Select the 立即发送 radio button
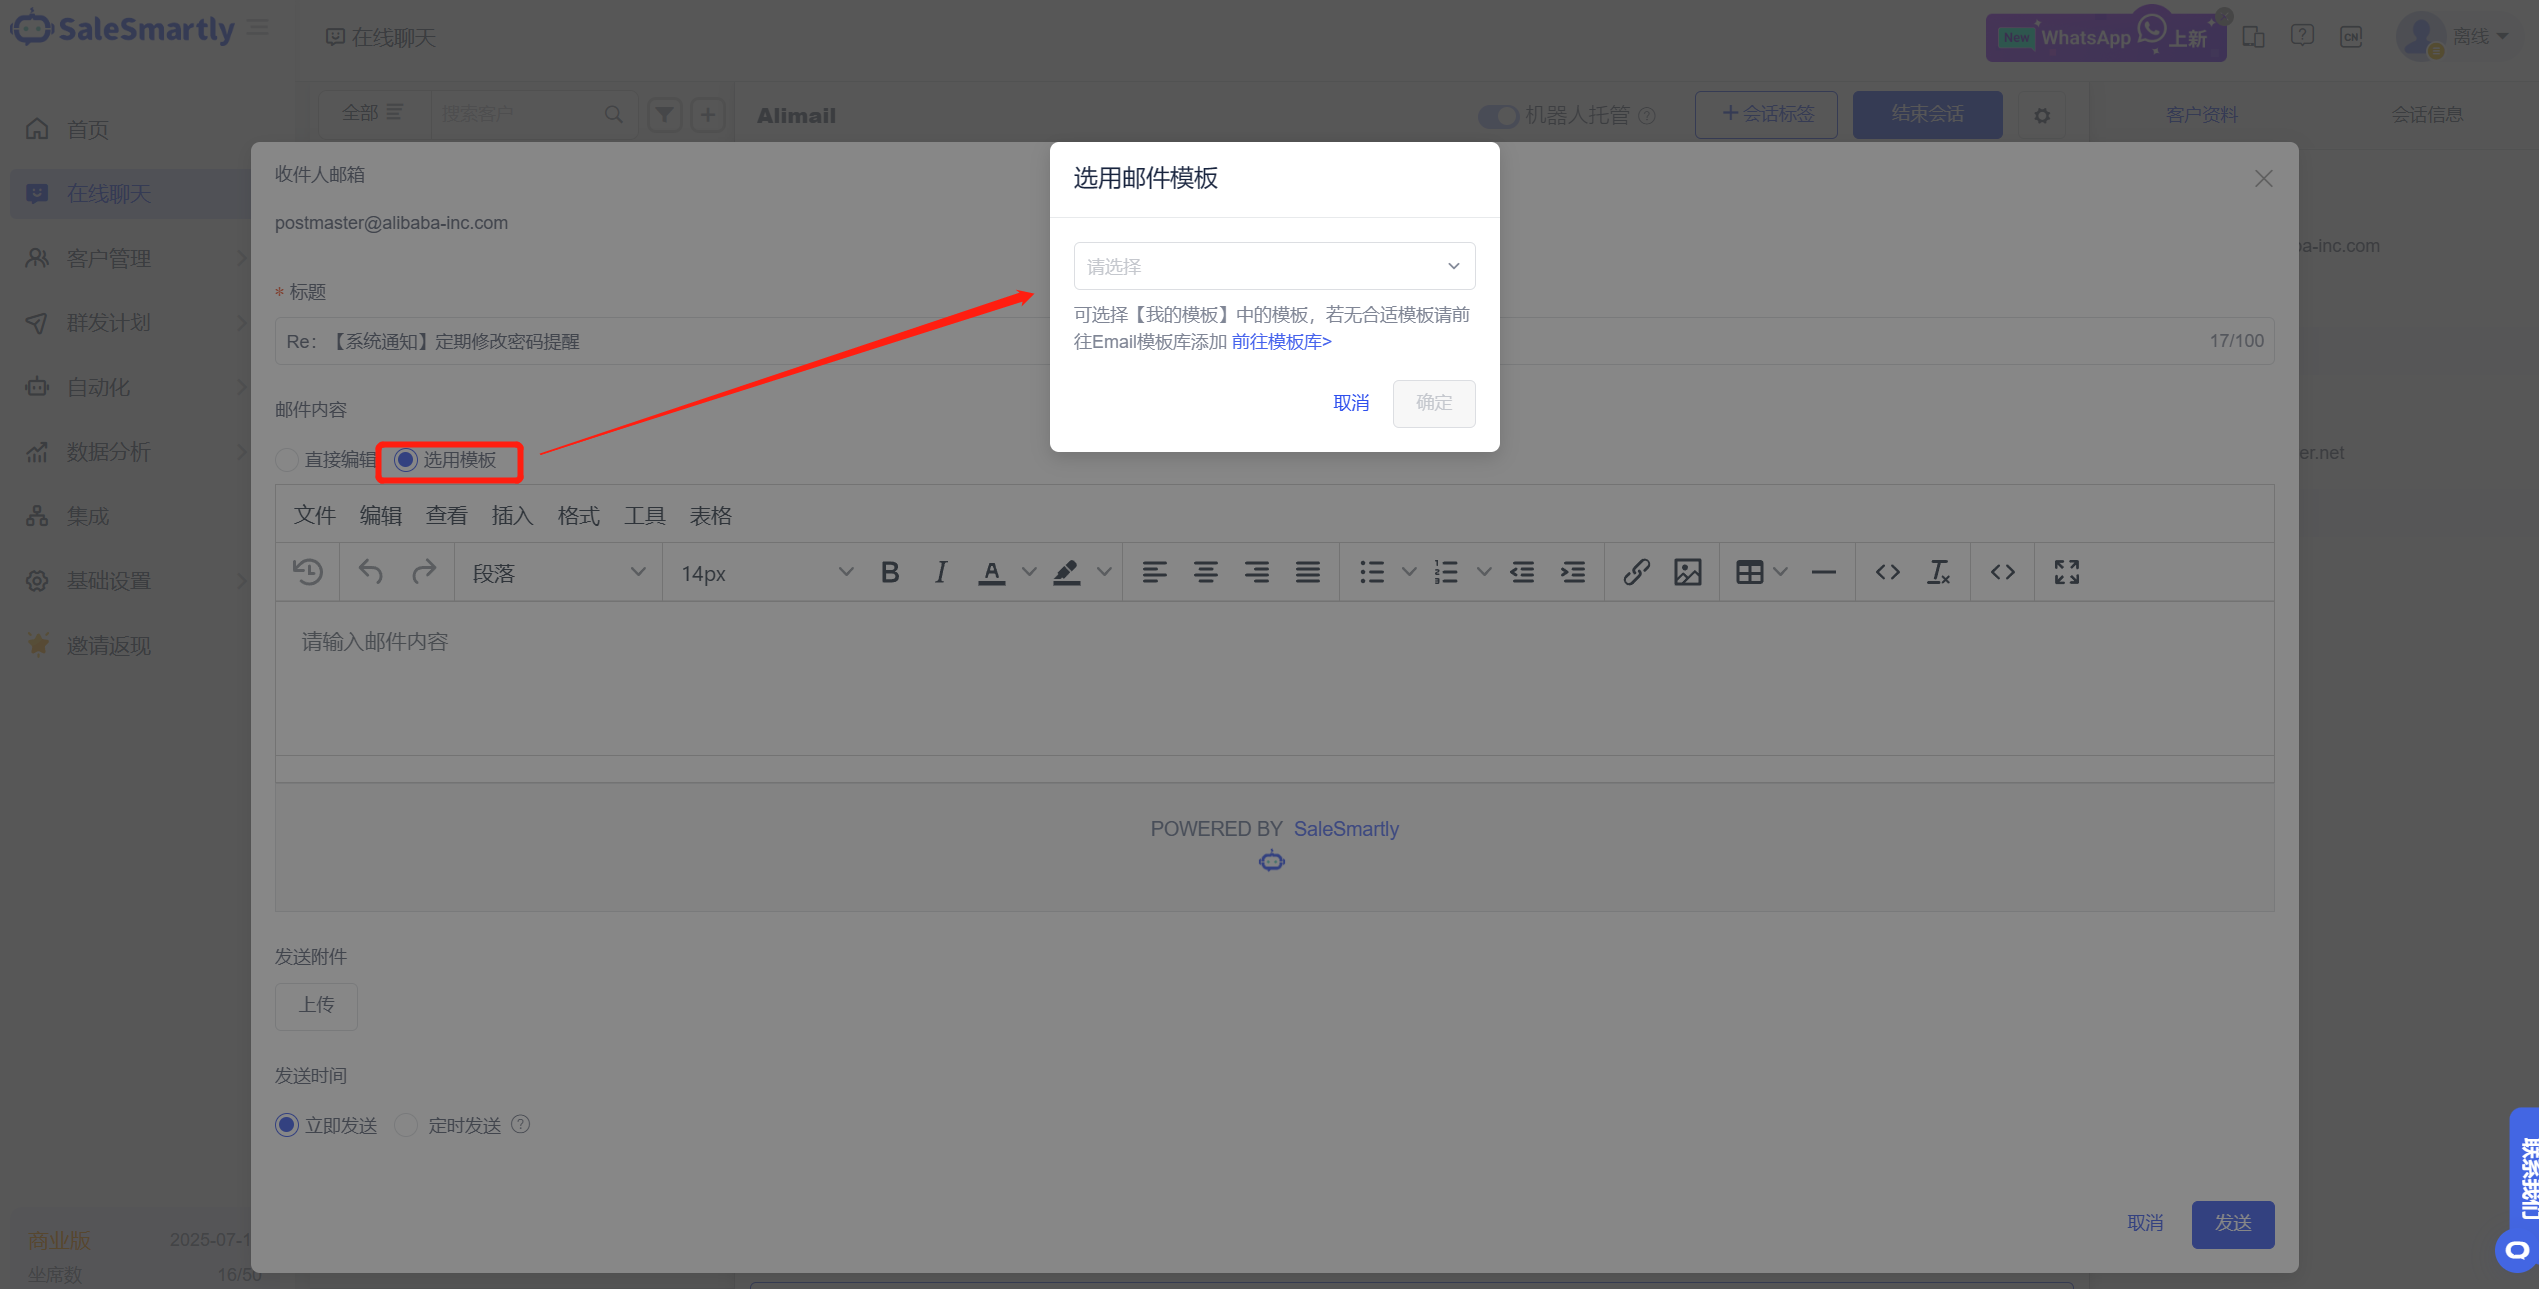Viewport: 2539px width, 1289px height. pos(287,1125)
